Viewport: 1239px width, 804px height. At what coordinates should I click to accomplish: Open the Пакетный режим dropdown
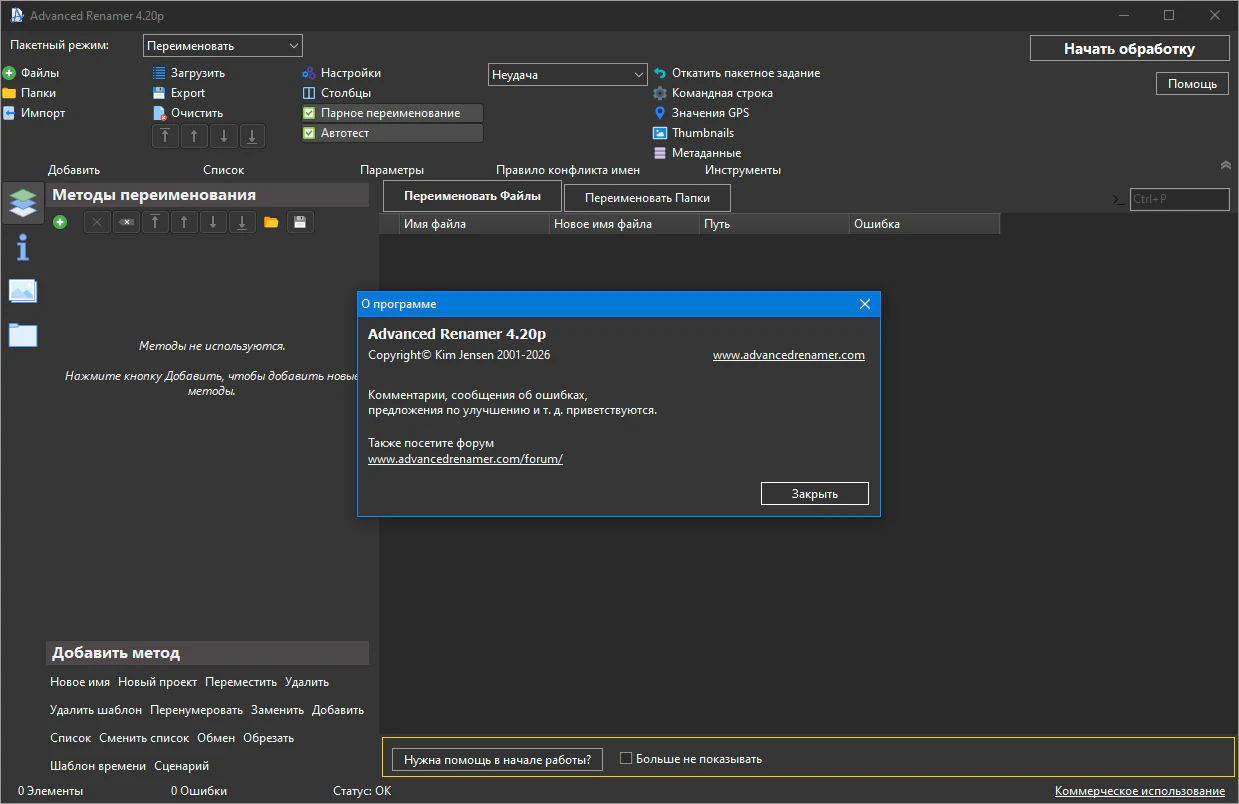[223, 46]
